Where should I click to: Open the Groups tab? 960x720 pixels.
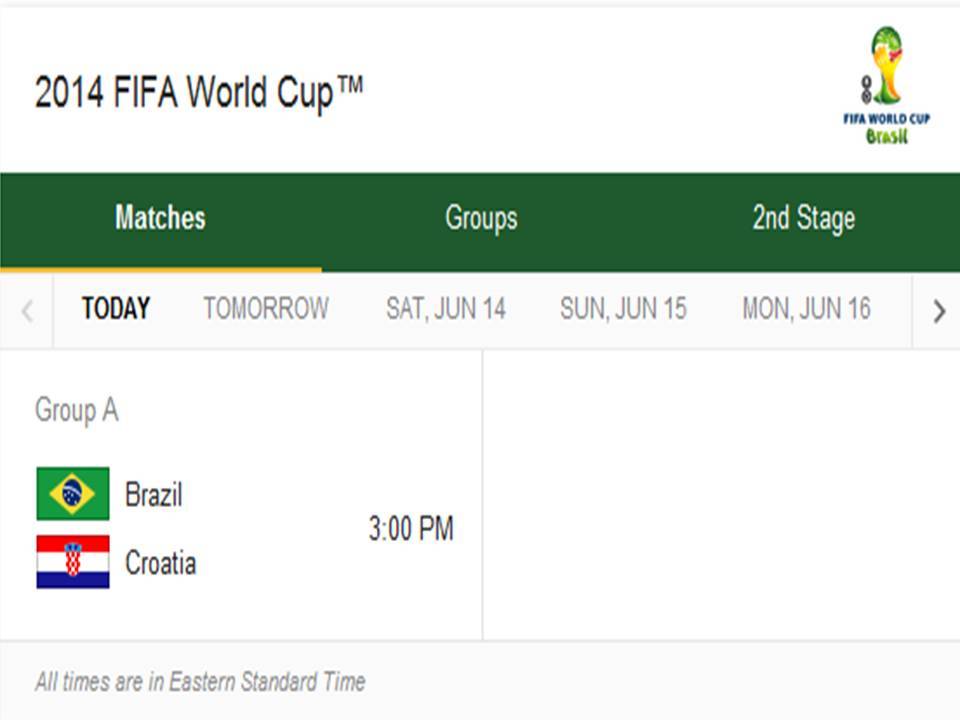(481, 219)
